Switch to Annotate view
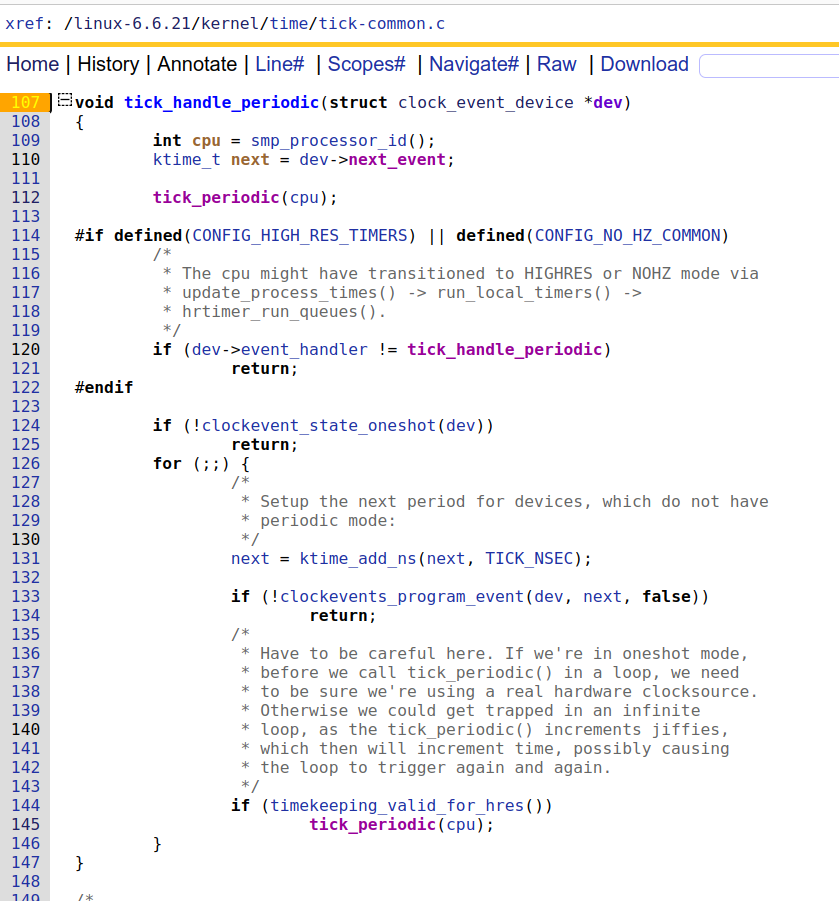The width and height of the screenshot is (839, 901). [x=197, y=64]
